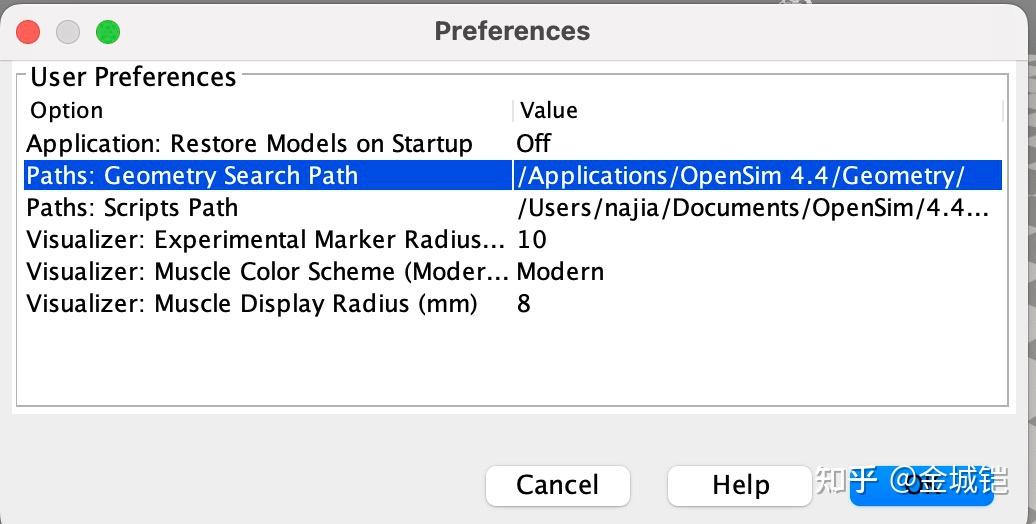Select the Scripts Path option
This screenshot has width=1036, height=524.
pyautogui.click(x=132, y=208)
